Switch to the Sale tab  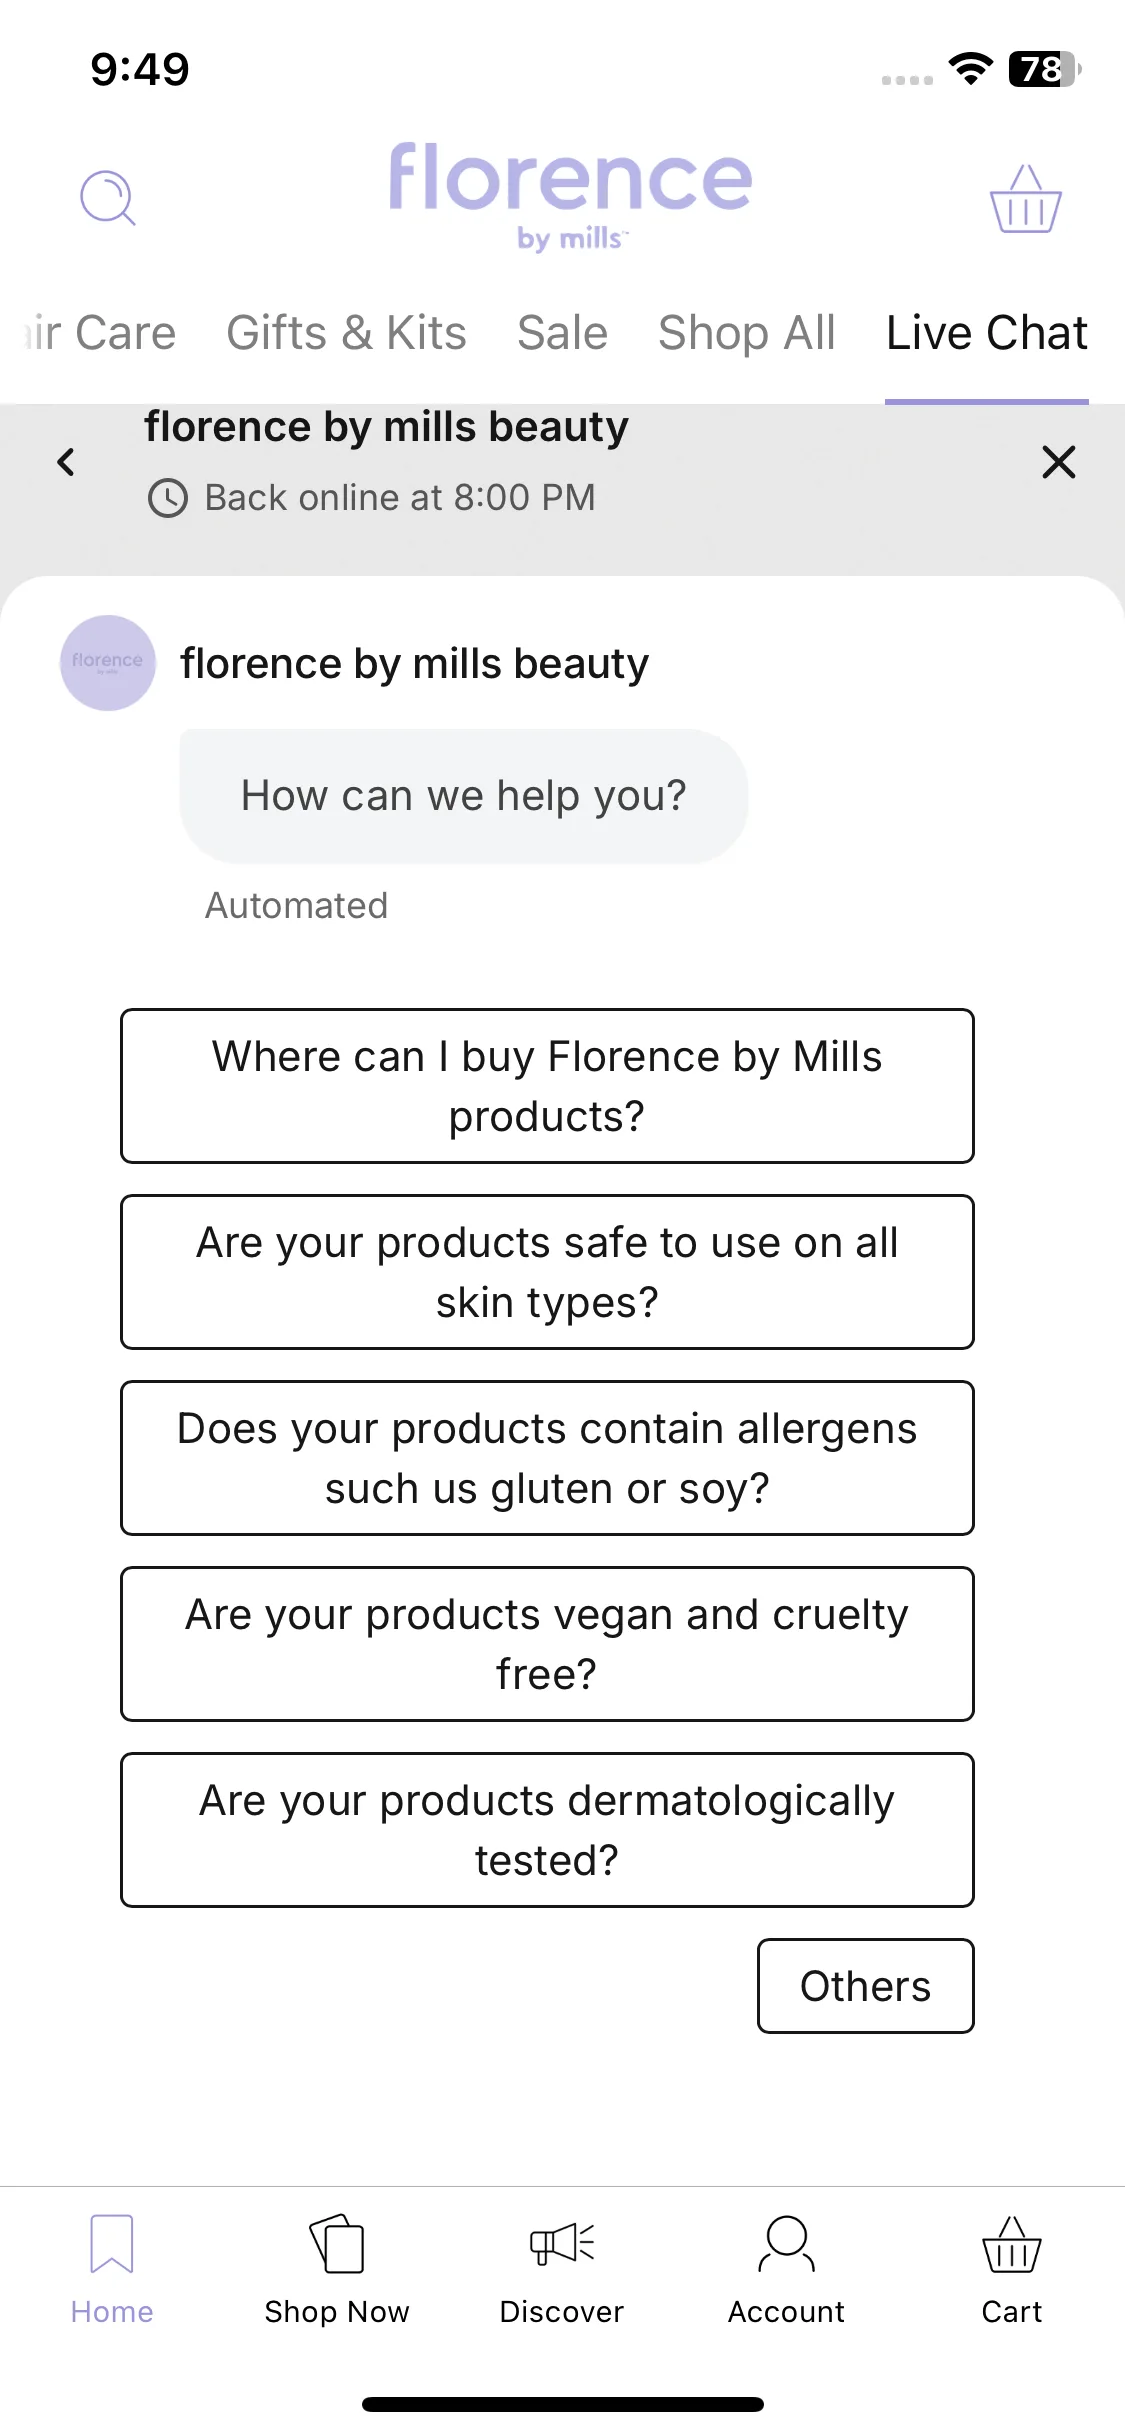(562, 333)
